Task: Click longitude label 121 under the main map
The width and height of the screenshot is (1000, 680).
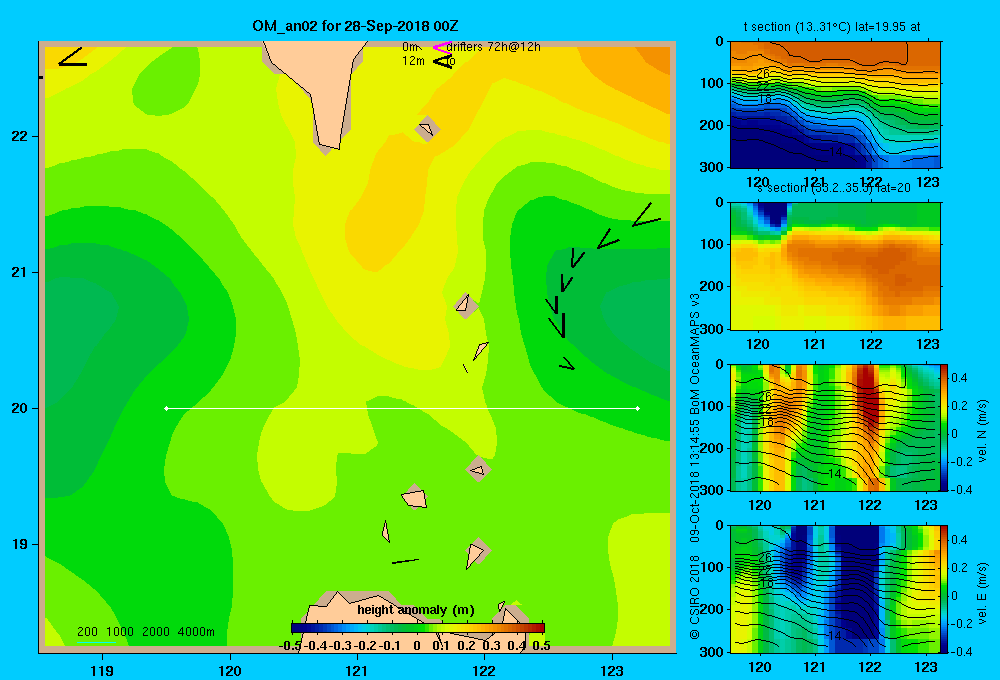Action: tap(357, 670)
